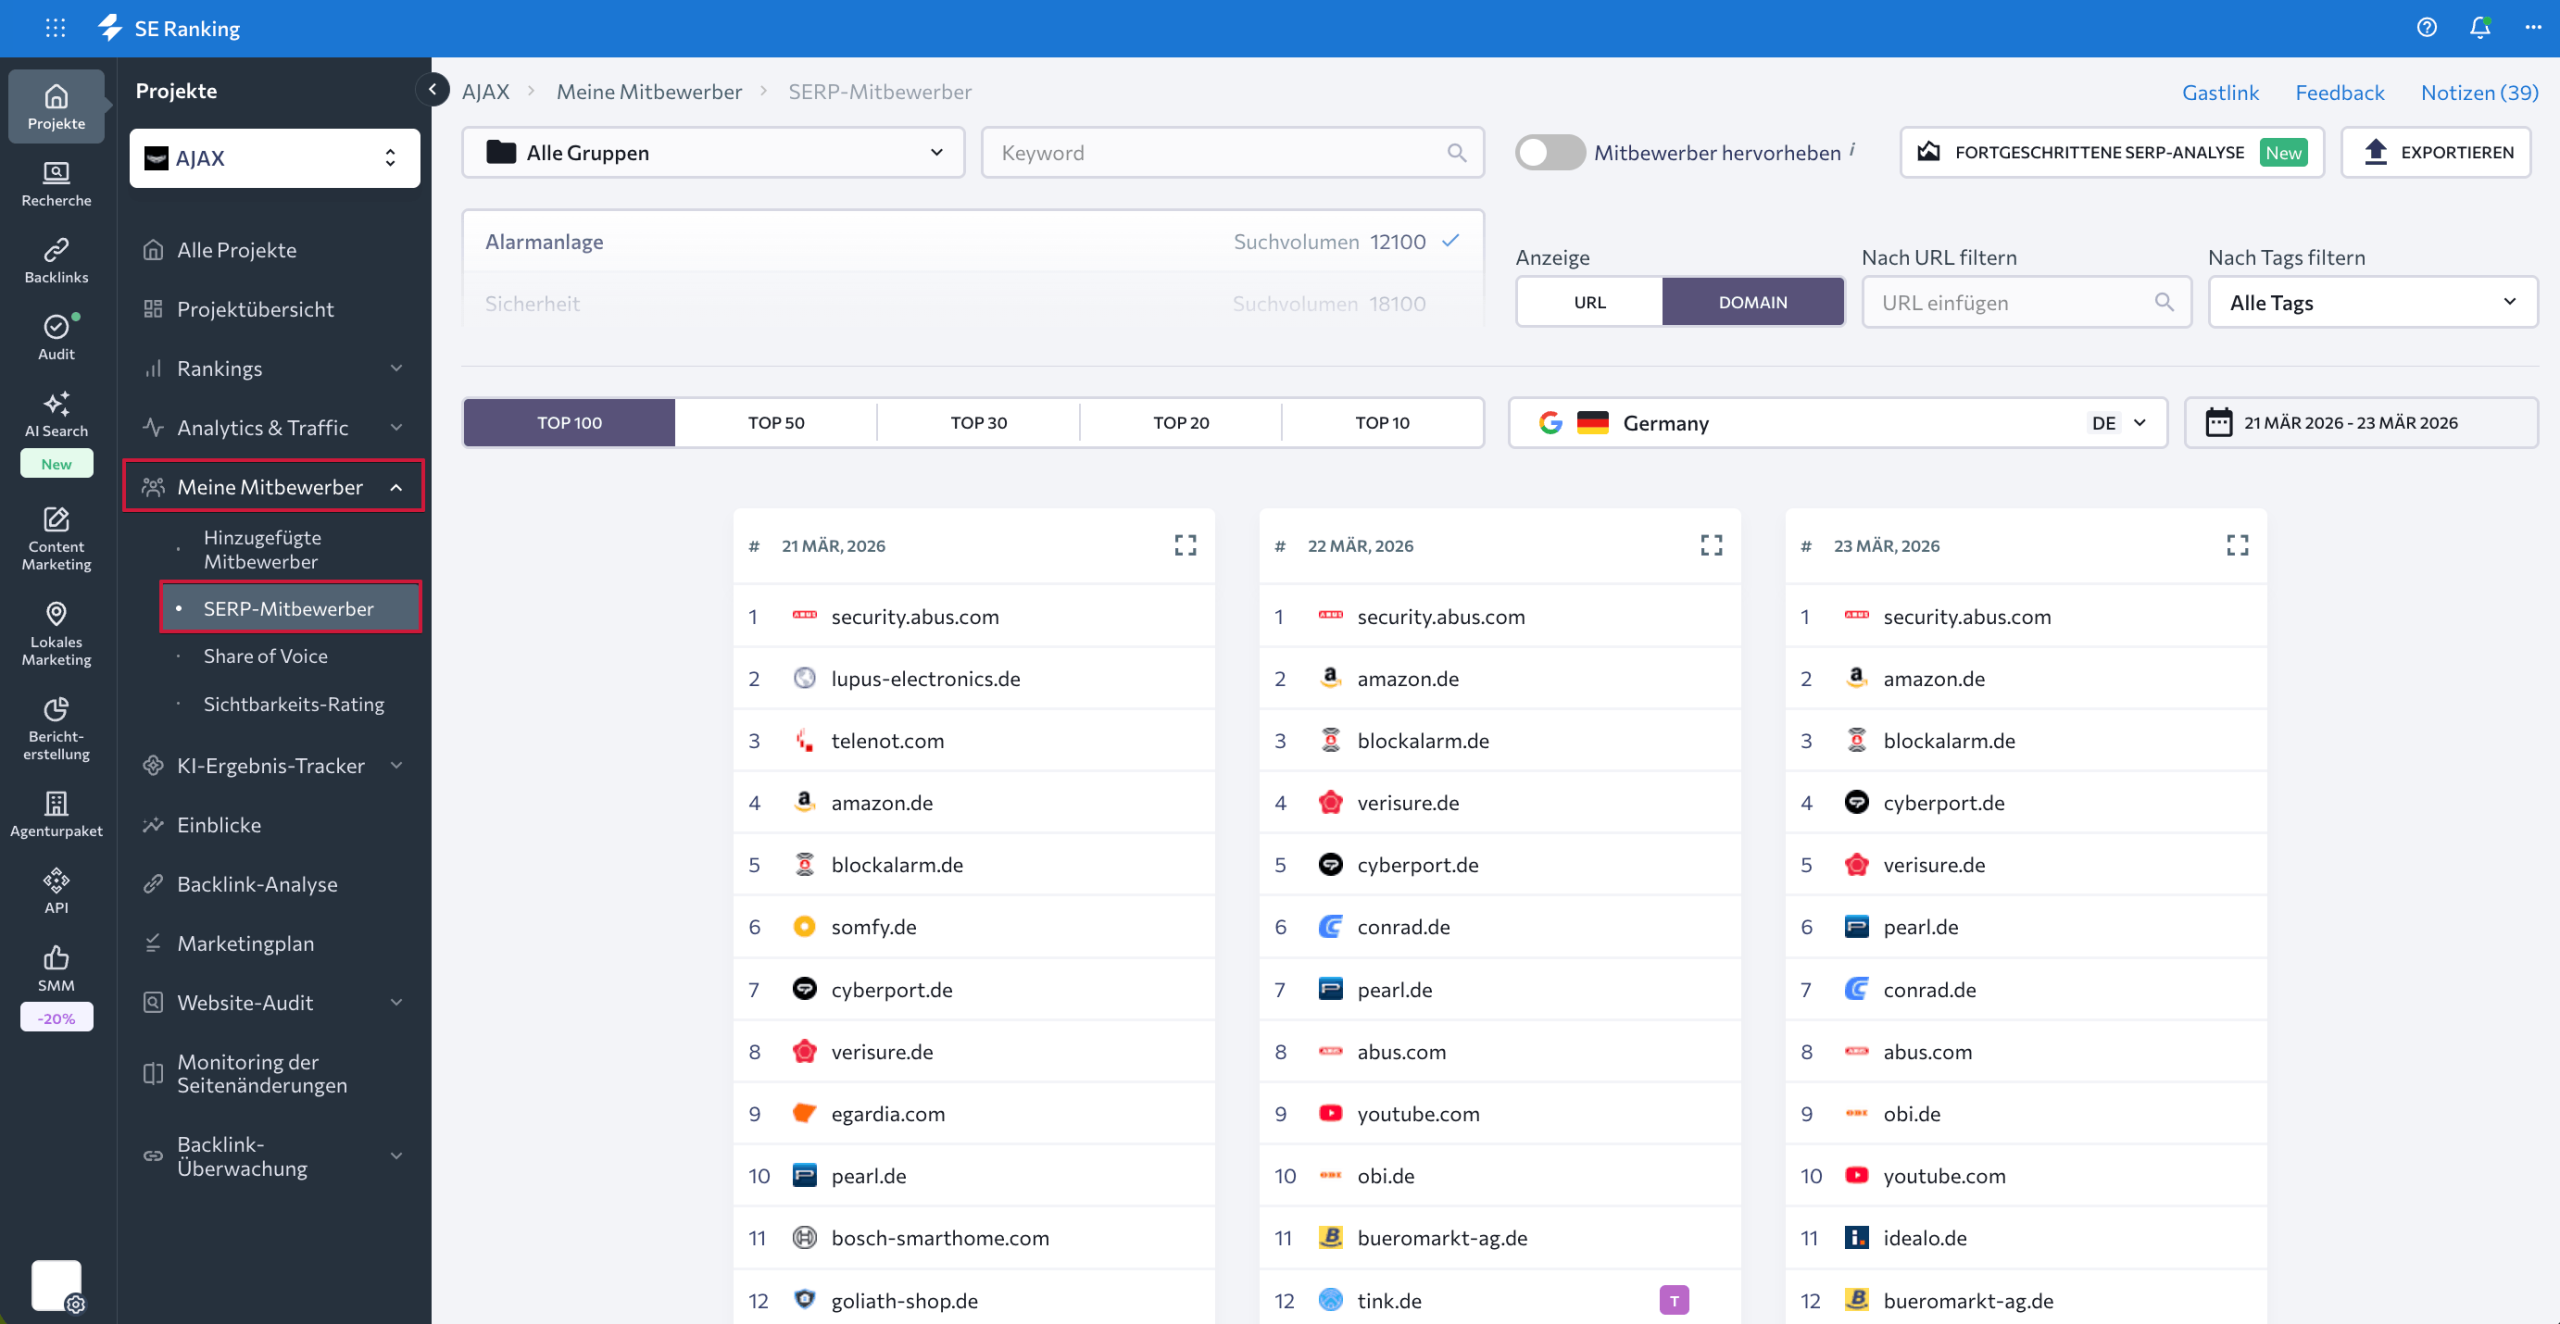Uncheck the Alarmanlage keyword checkmark
The height and width of the screenshot is (1324, 2560).
tap(1450, 241)
